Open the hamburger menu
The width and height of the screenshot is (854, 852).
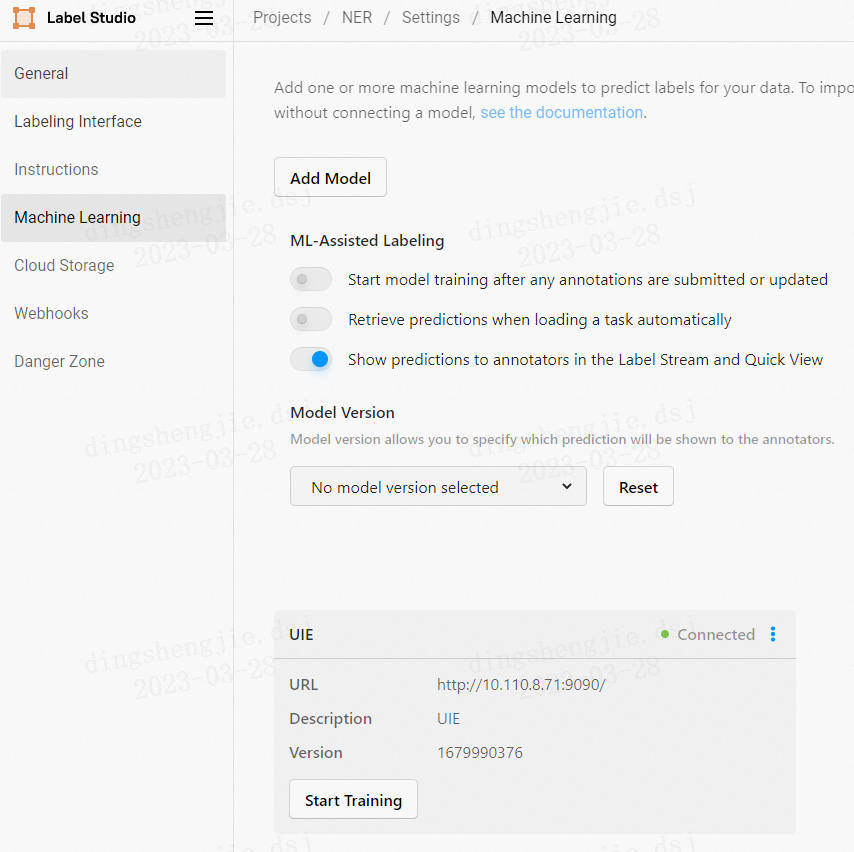tap(204, 18)
